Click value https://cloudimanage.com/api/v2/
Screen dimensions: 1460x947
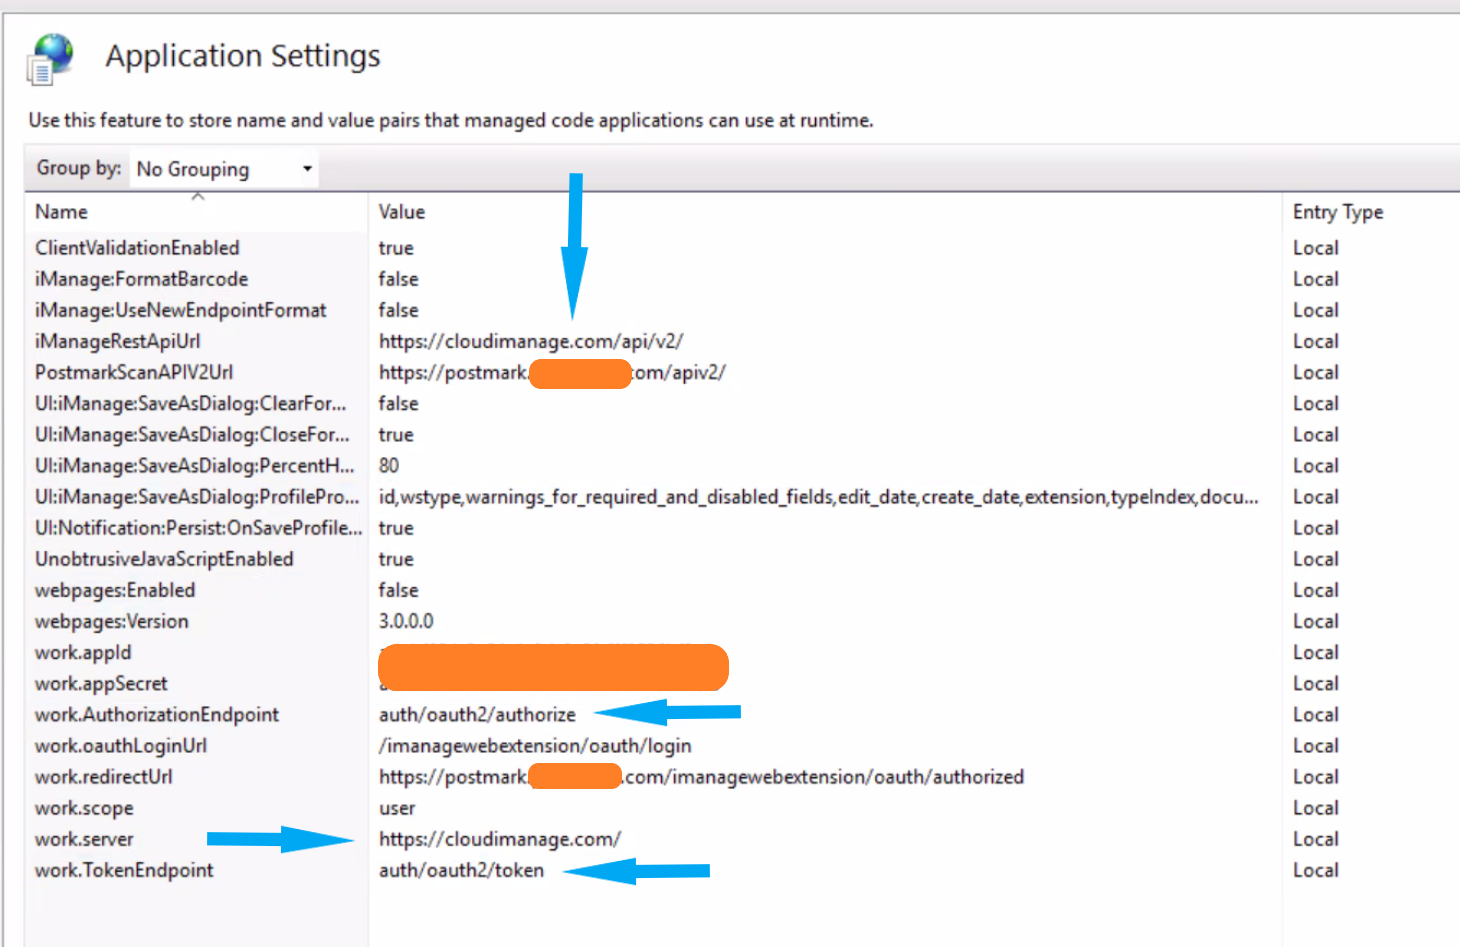coord(531,341)
